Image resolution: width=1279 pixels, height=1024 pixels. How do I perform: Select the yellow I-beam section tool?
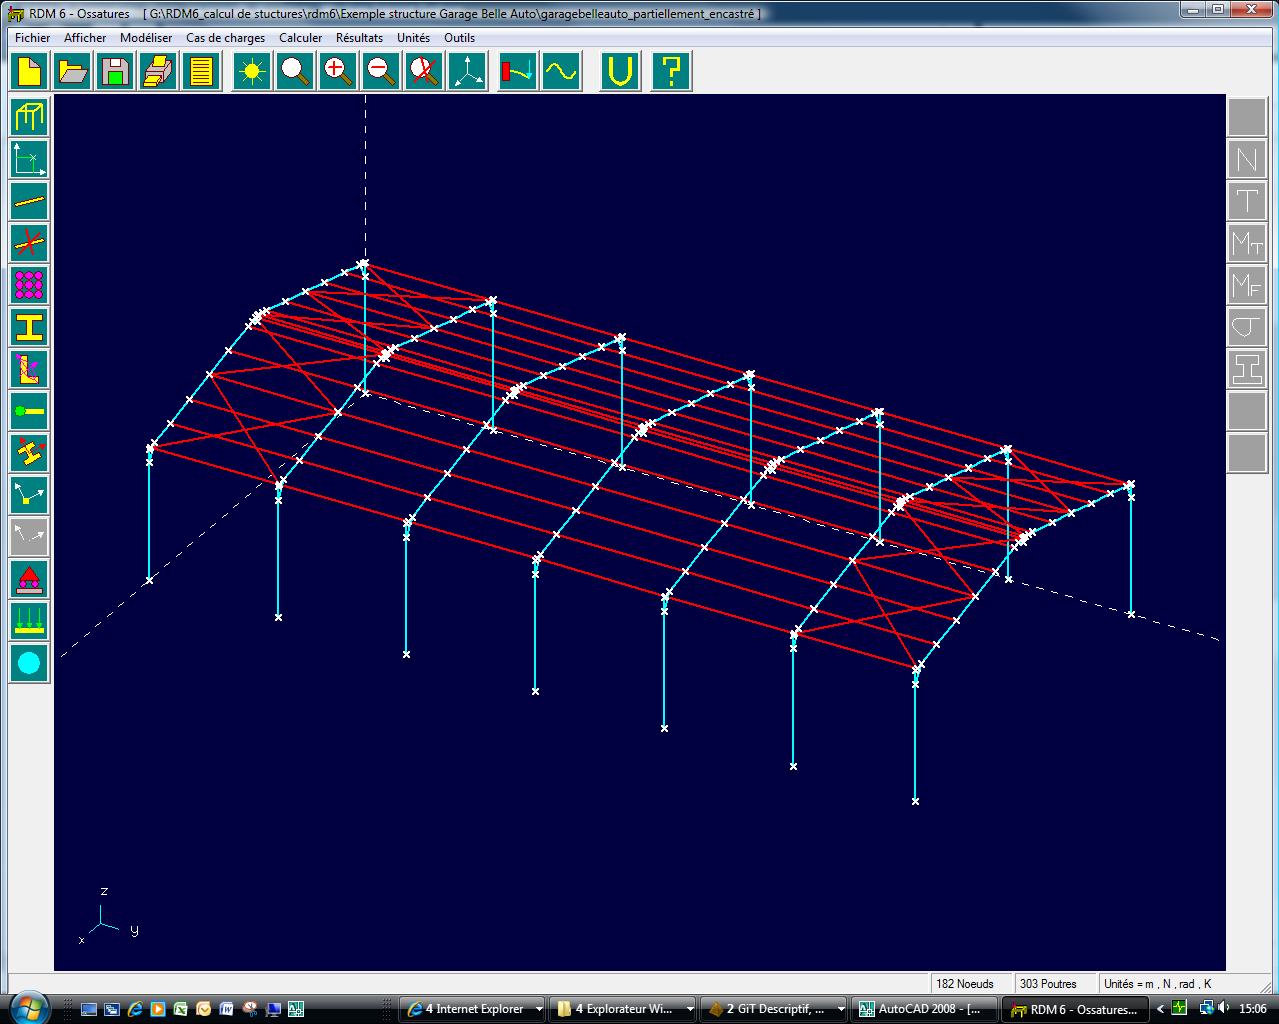[29, 327]
